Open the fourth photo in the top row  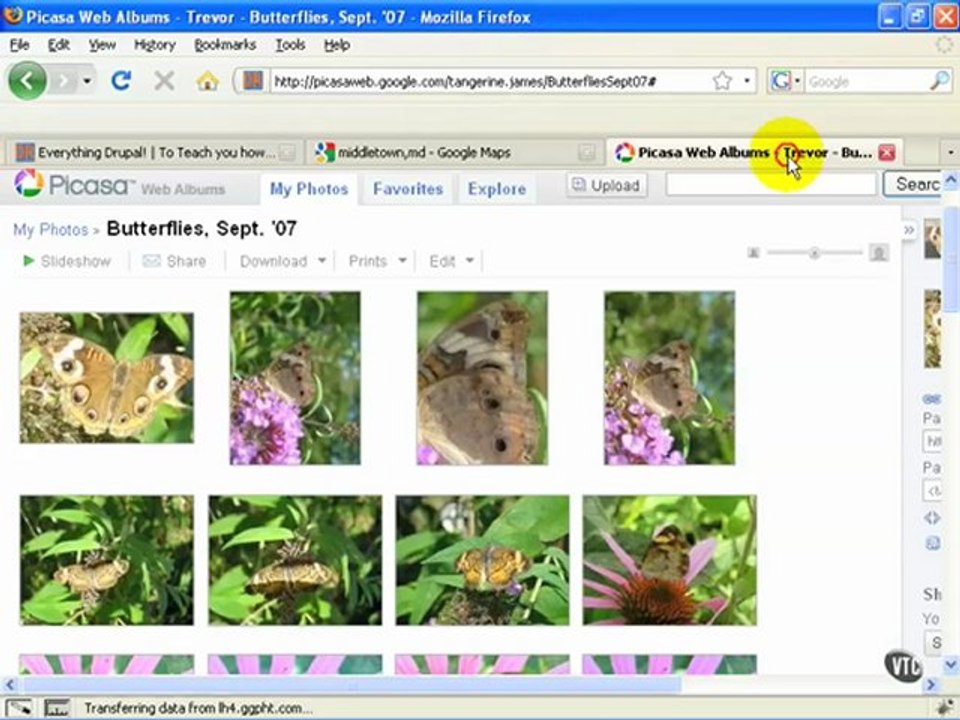[x=669, y=378]
